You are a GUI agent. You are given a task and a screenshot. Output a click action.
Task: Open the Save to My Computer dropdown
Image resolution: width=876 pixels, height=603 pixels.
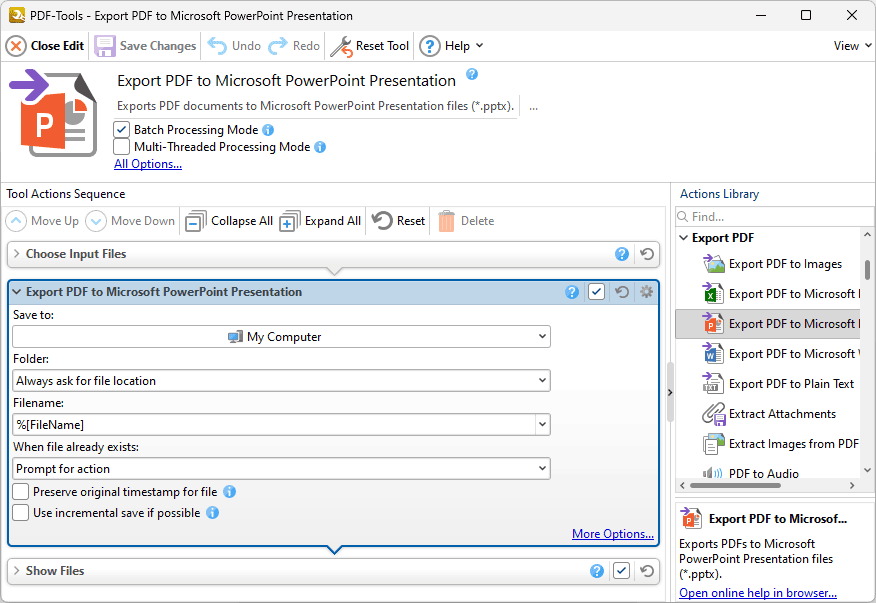click(x=281, y=336)
